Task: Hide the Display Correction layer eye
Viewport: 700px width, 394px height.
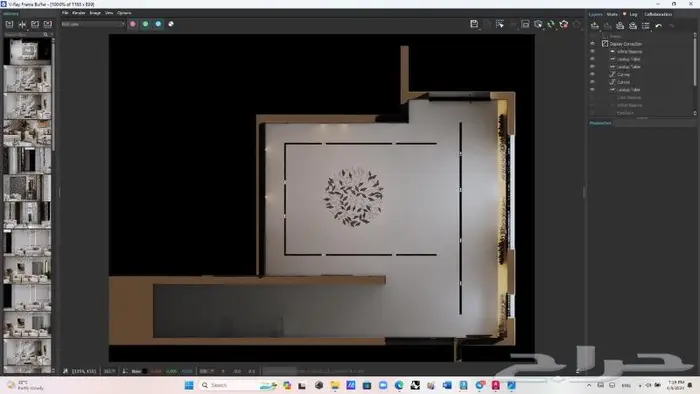Action: tap(592, 44)
